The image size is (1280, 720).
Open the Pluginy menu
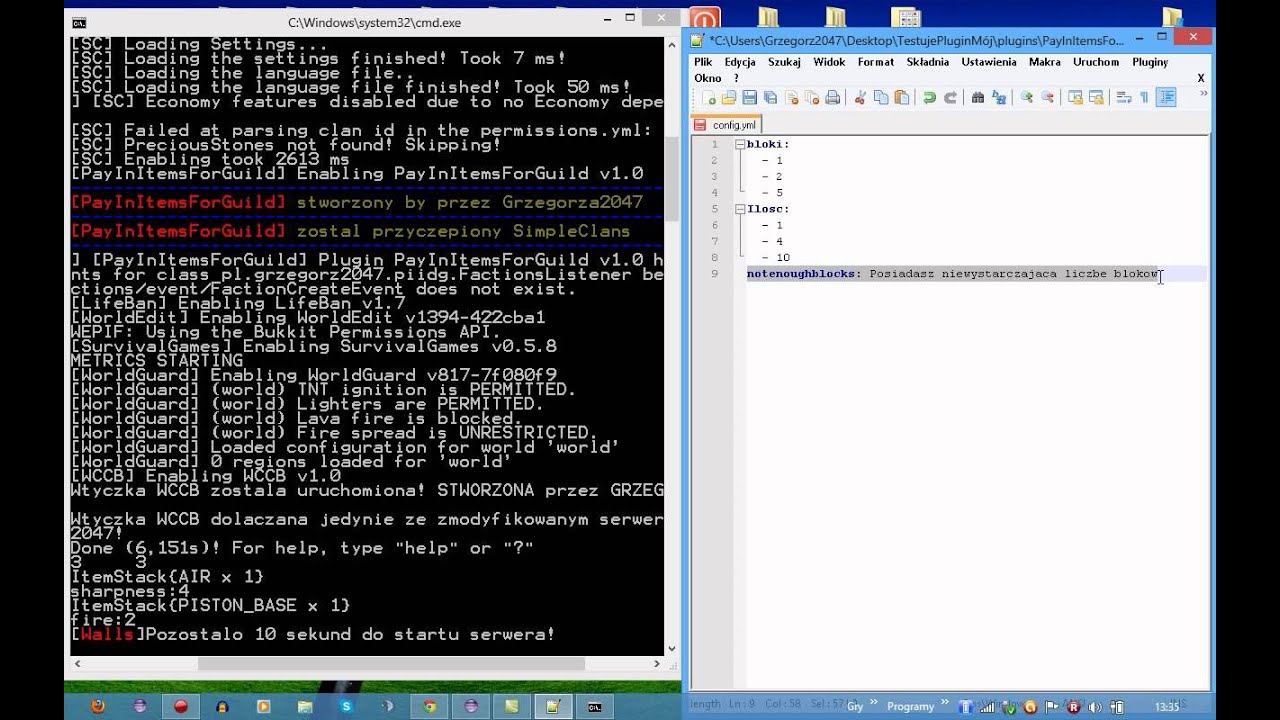pos(1150,62)
